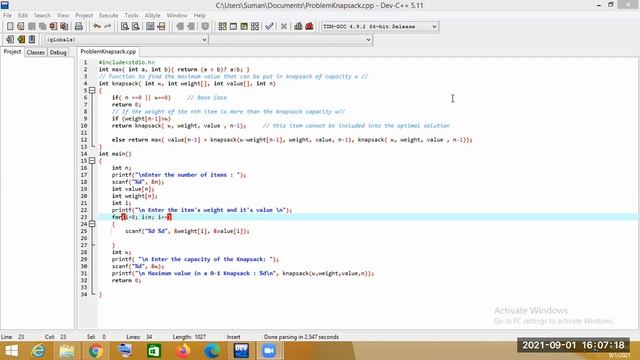Click the Profile analysis bar chart icon
640x360 pixels.
point(298,27)
